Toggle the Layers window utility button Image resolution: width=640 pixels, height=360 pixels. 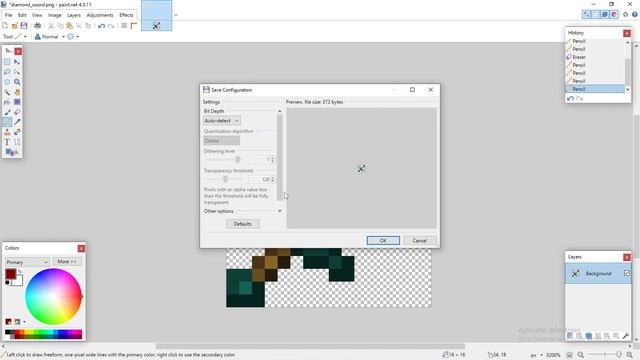[x=605, y=15]
